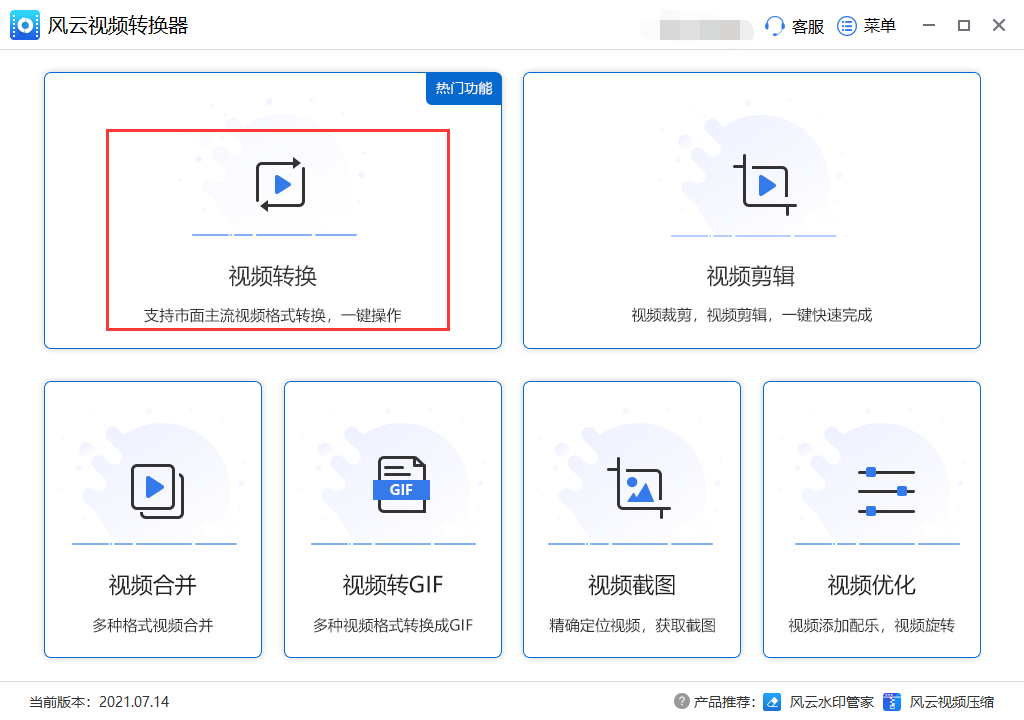1024x720 pixels.
Task: Click the 热门功能 hot feature badge
Action: (463, 88)
